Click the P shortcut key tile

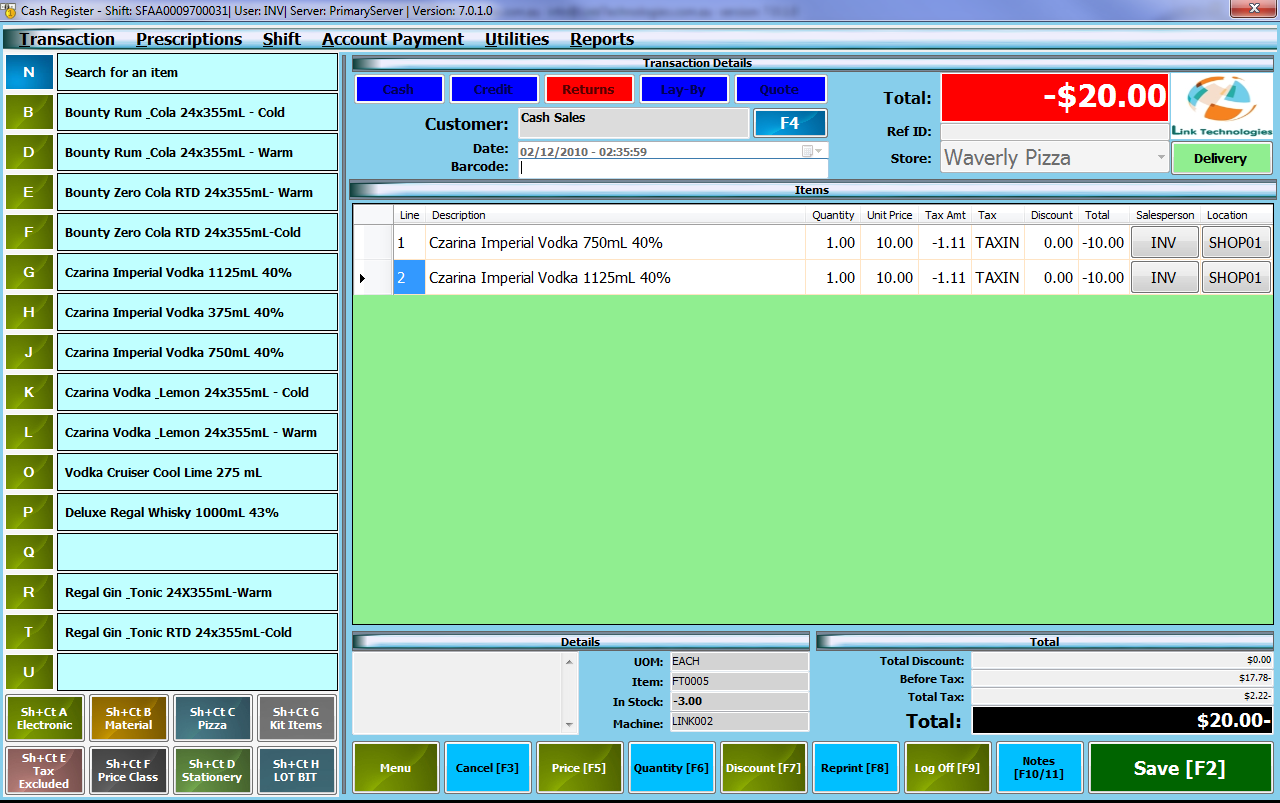tap(29, 512)
